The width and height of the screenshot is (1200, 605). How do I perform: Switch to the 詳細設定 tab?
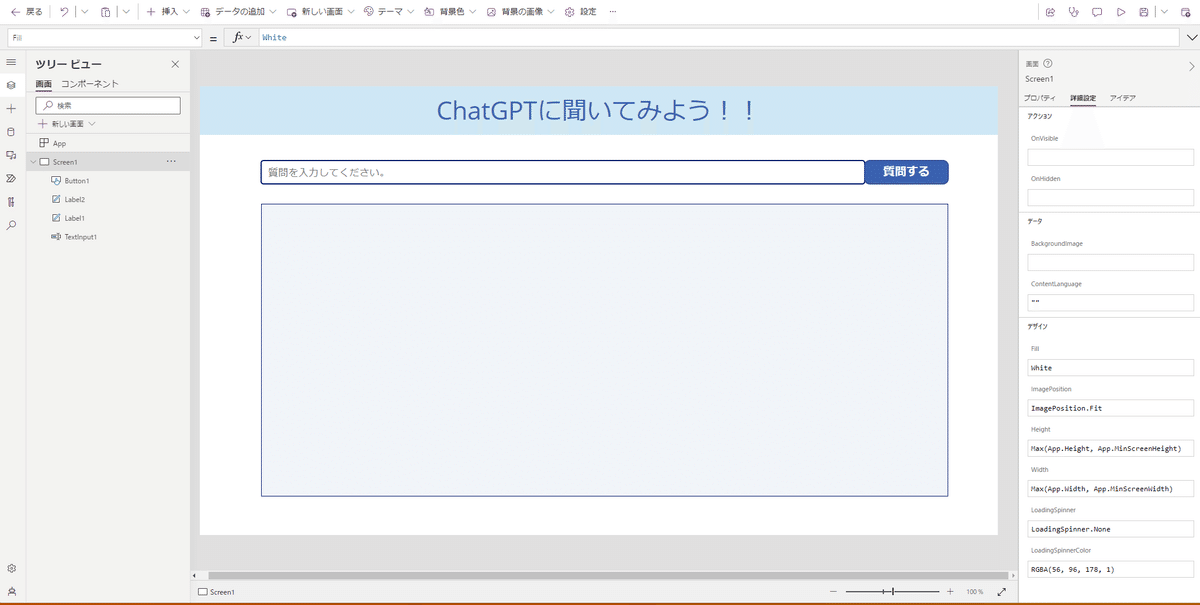coord(1083,98)
